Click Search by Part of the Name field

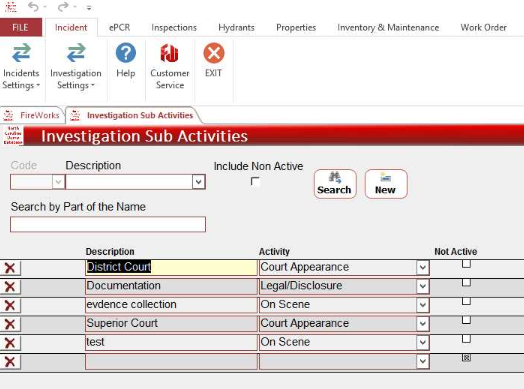click(108, 224)
